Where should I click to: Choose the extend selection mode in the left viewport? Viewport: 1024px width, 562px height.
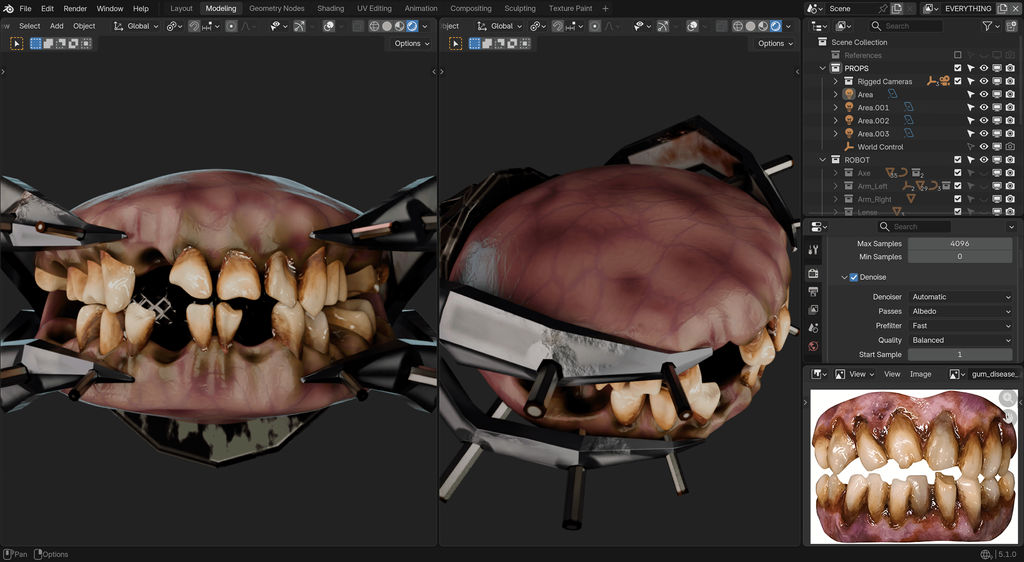coord(48,44)
